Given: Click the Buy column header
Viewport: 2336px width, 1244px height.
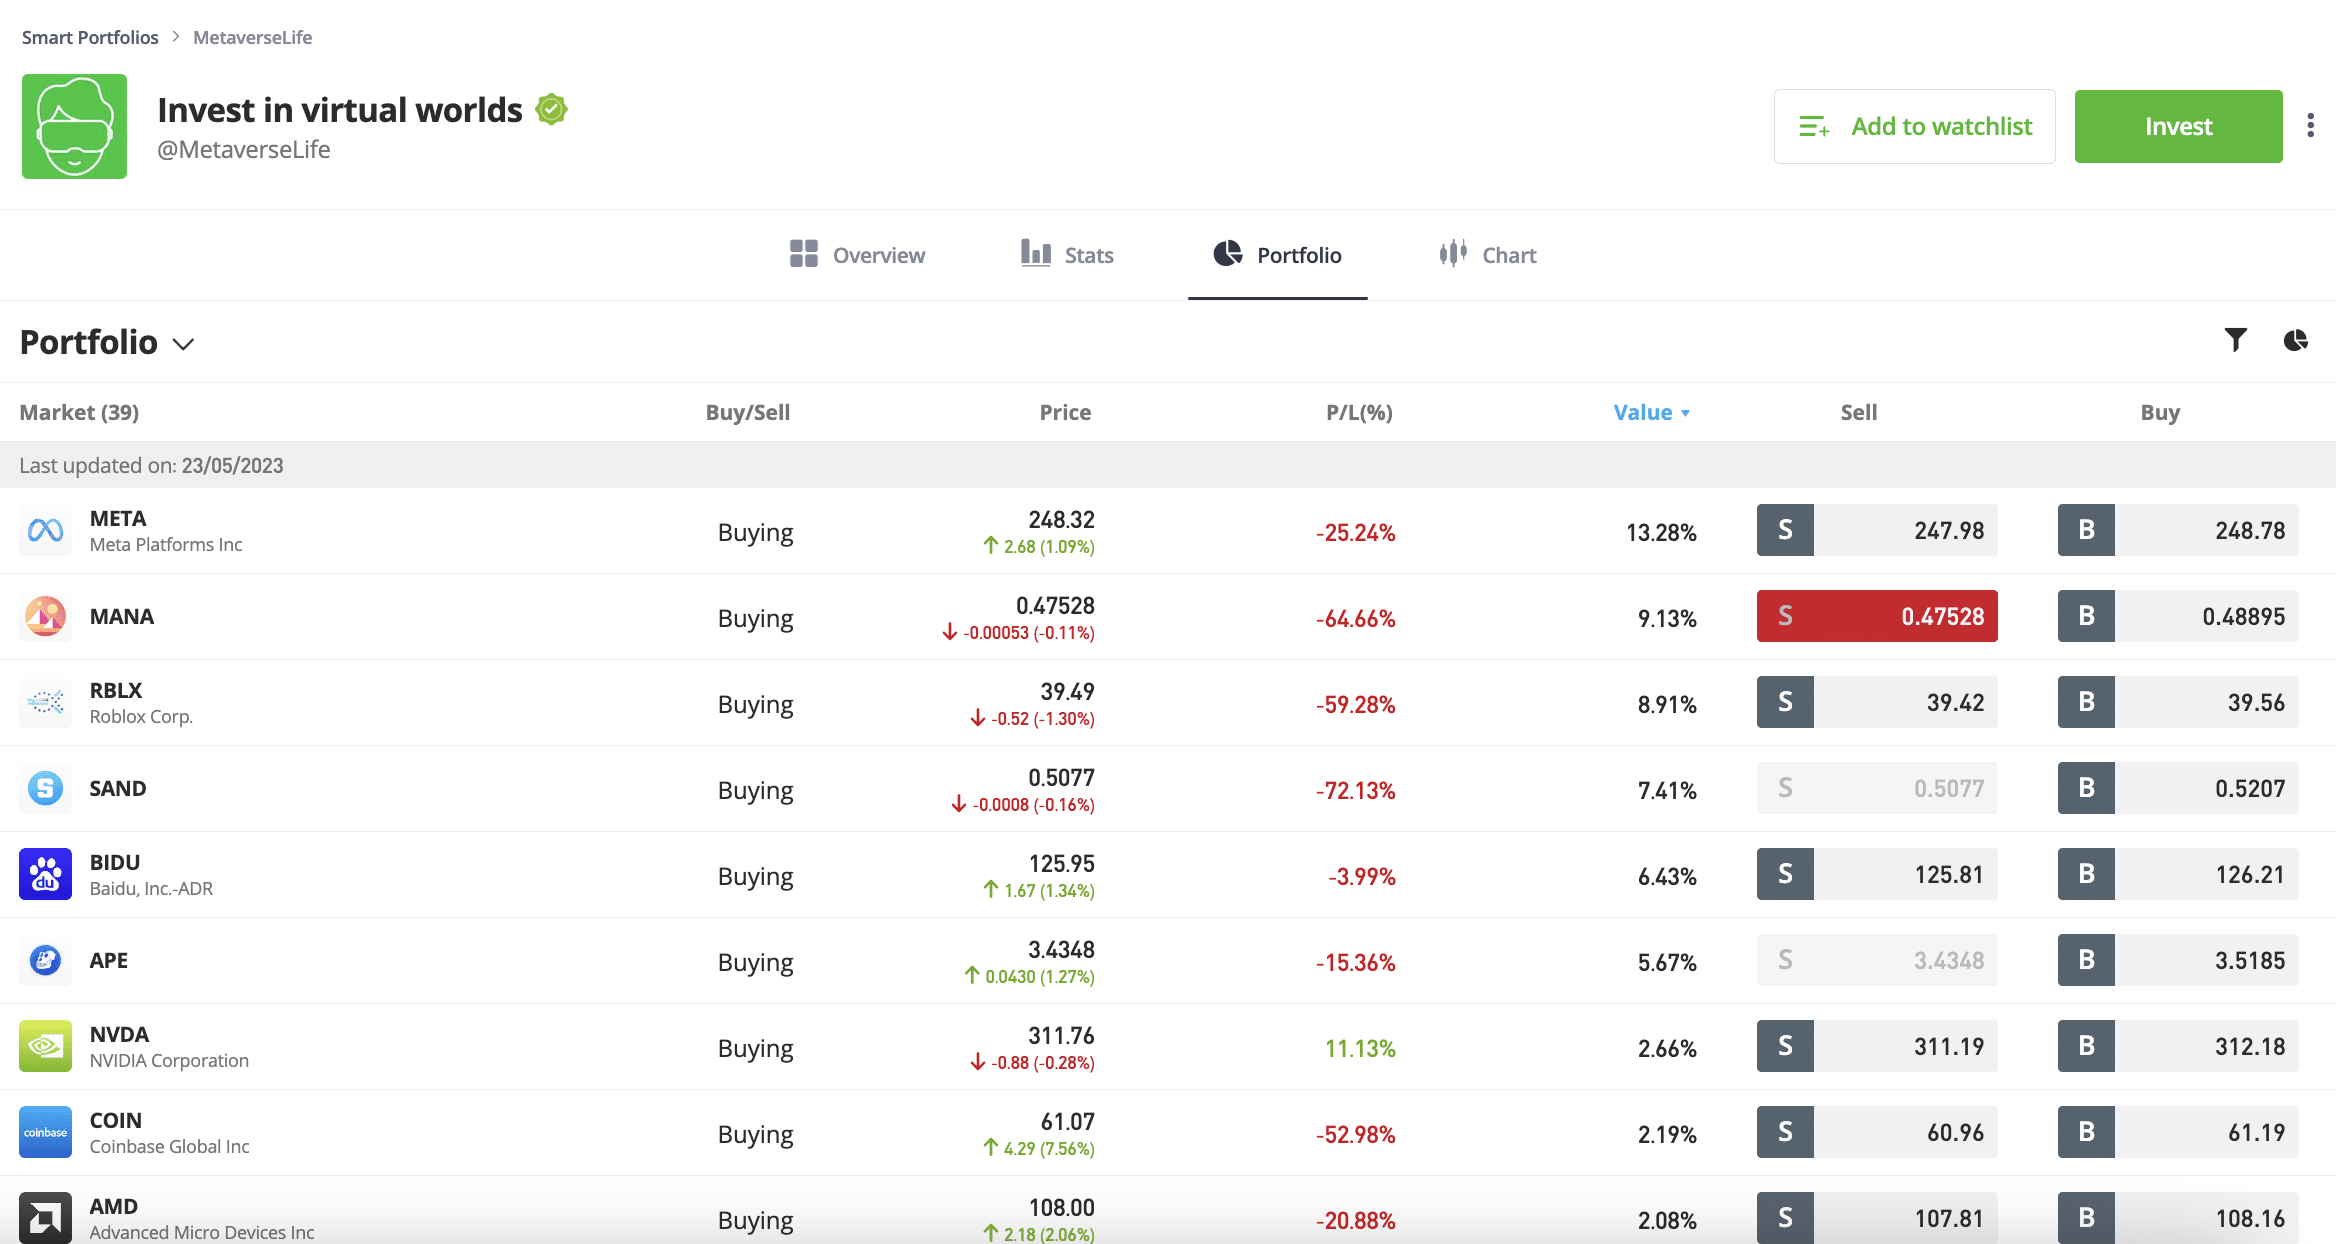Looking at the screenshot, I should coord(2160,412).
